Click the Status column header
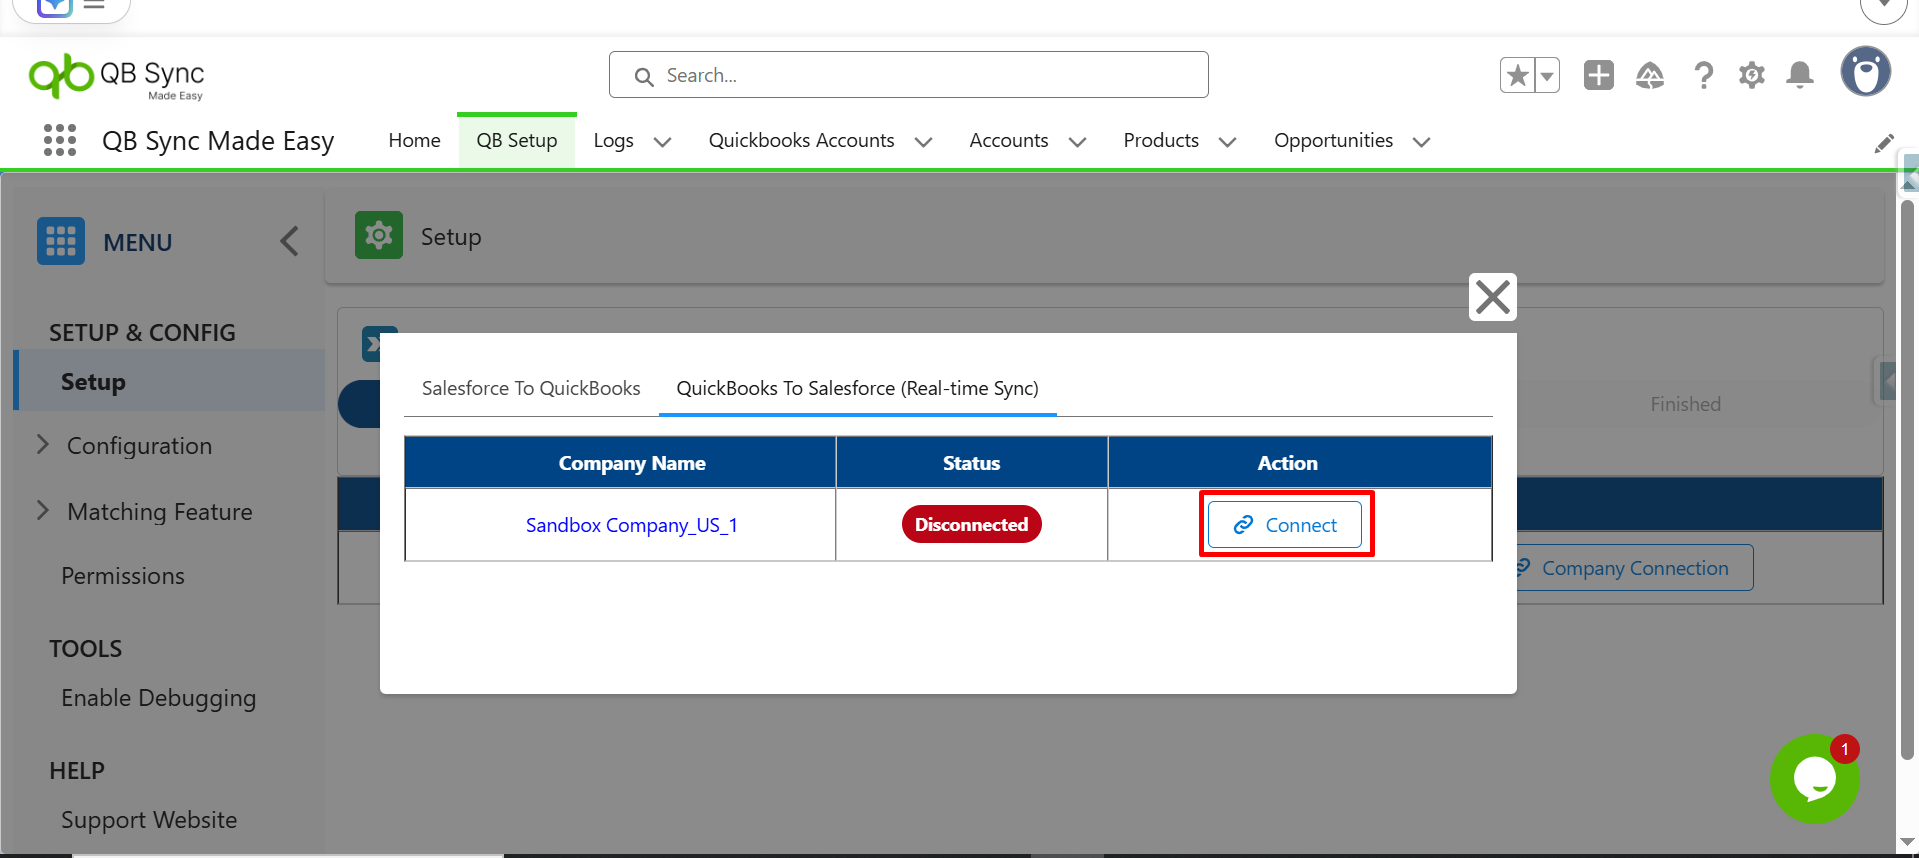Screen dimensions: 1919x858 point(972,463)
